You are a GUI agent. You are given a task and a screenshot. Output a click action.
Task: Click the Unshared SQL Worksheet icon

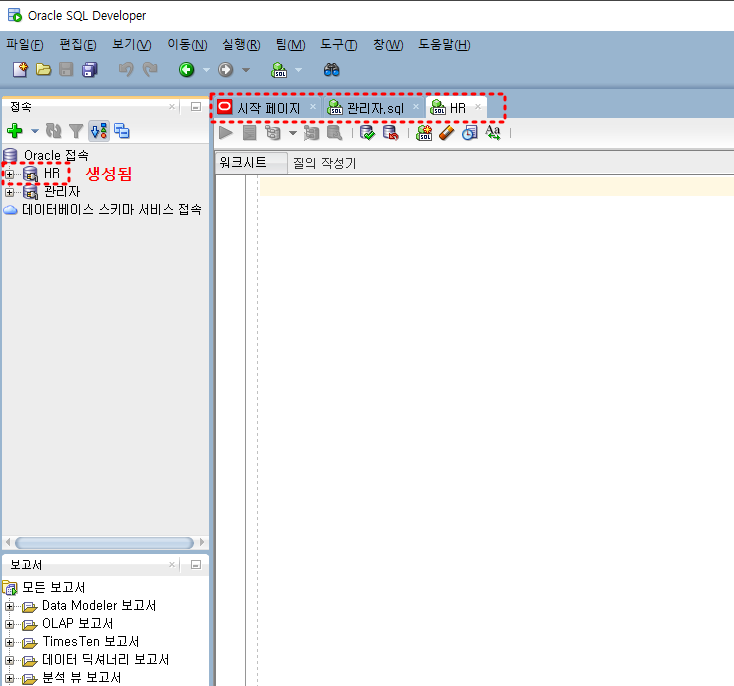click(424, 133)
